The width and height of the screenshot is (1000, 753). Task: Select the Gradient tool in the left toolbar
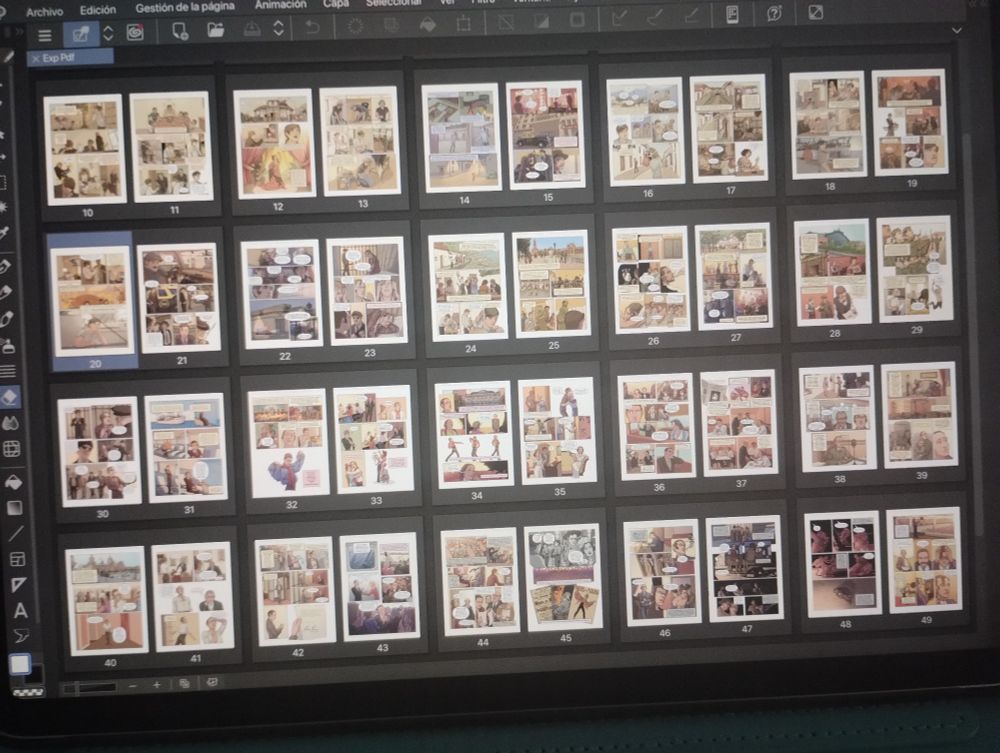point(15,508)
